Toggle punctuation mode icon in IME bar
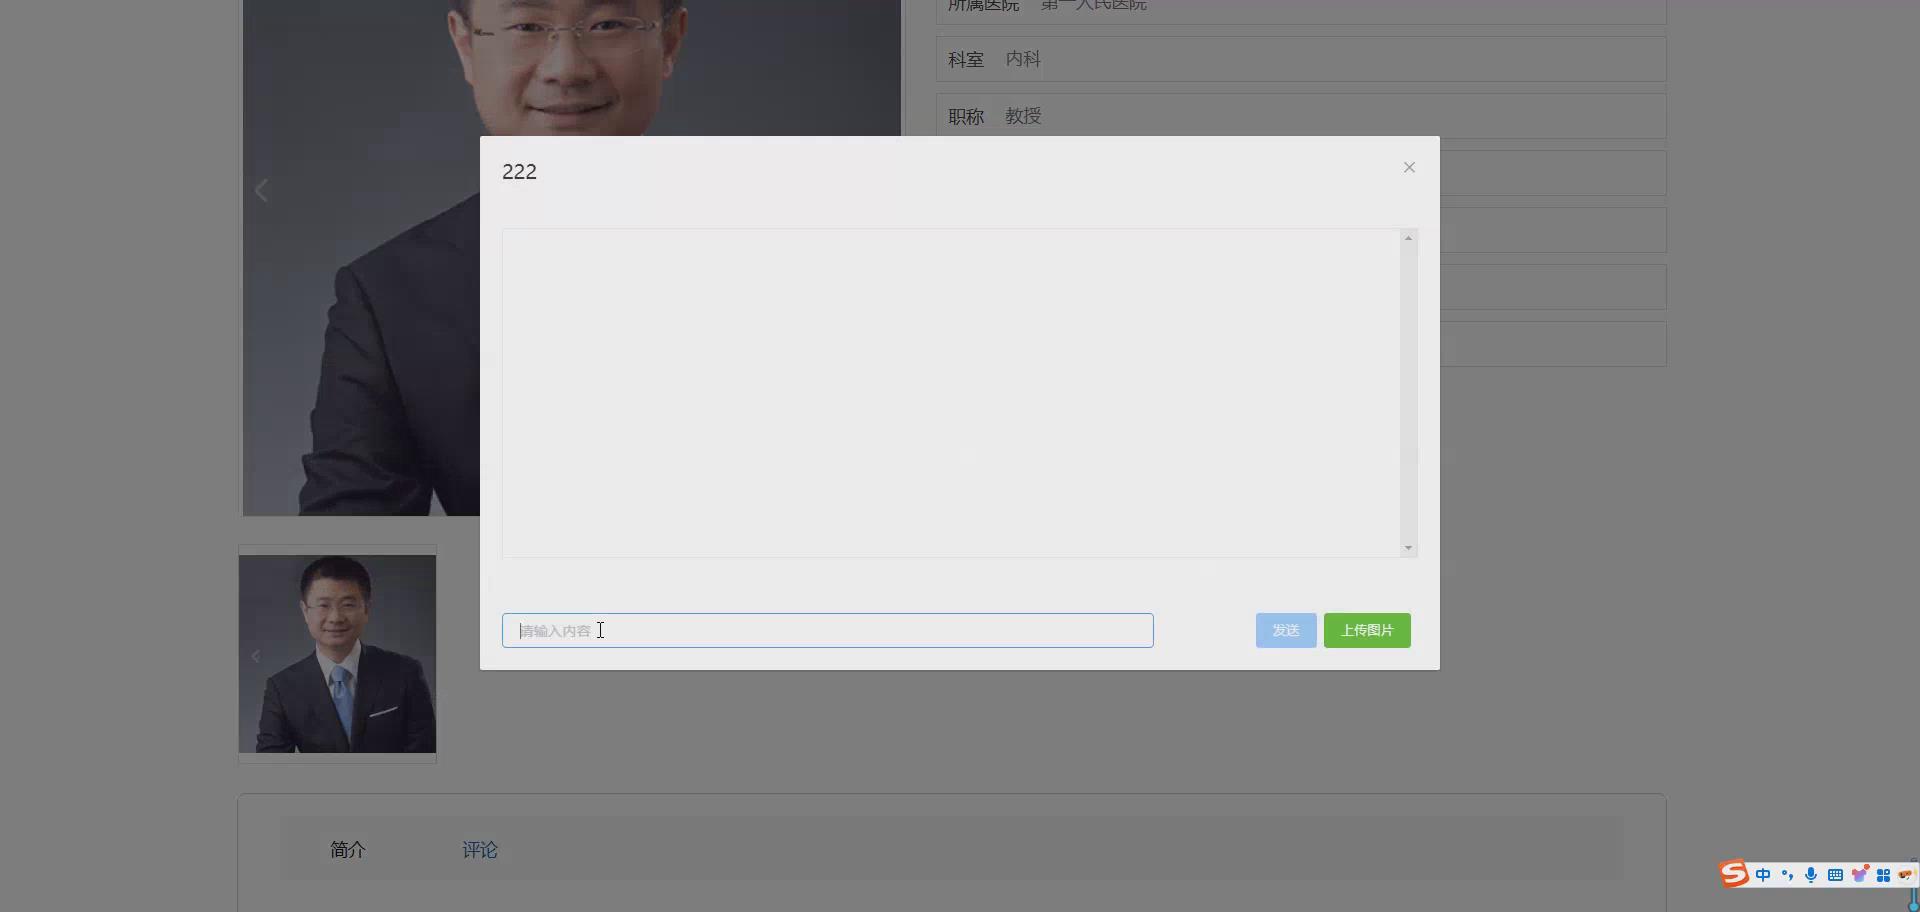The width and height of the screenshot is (1920, 912). (x=1787, y=875)
